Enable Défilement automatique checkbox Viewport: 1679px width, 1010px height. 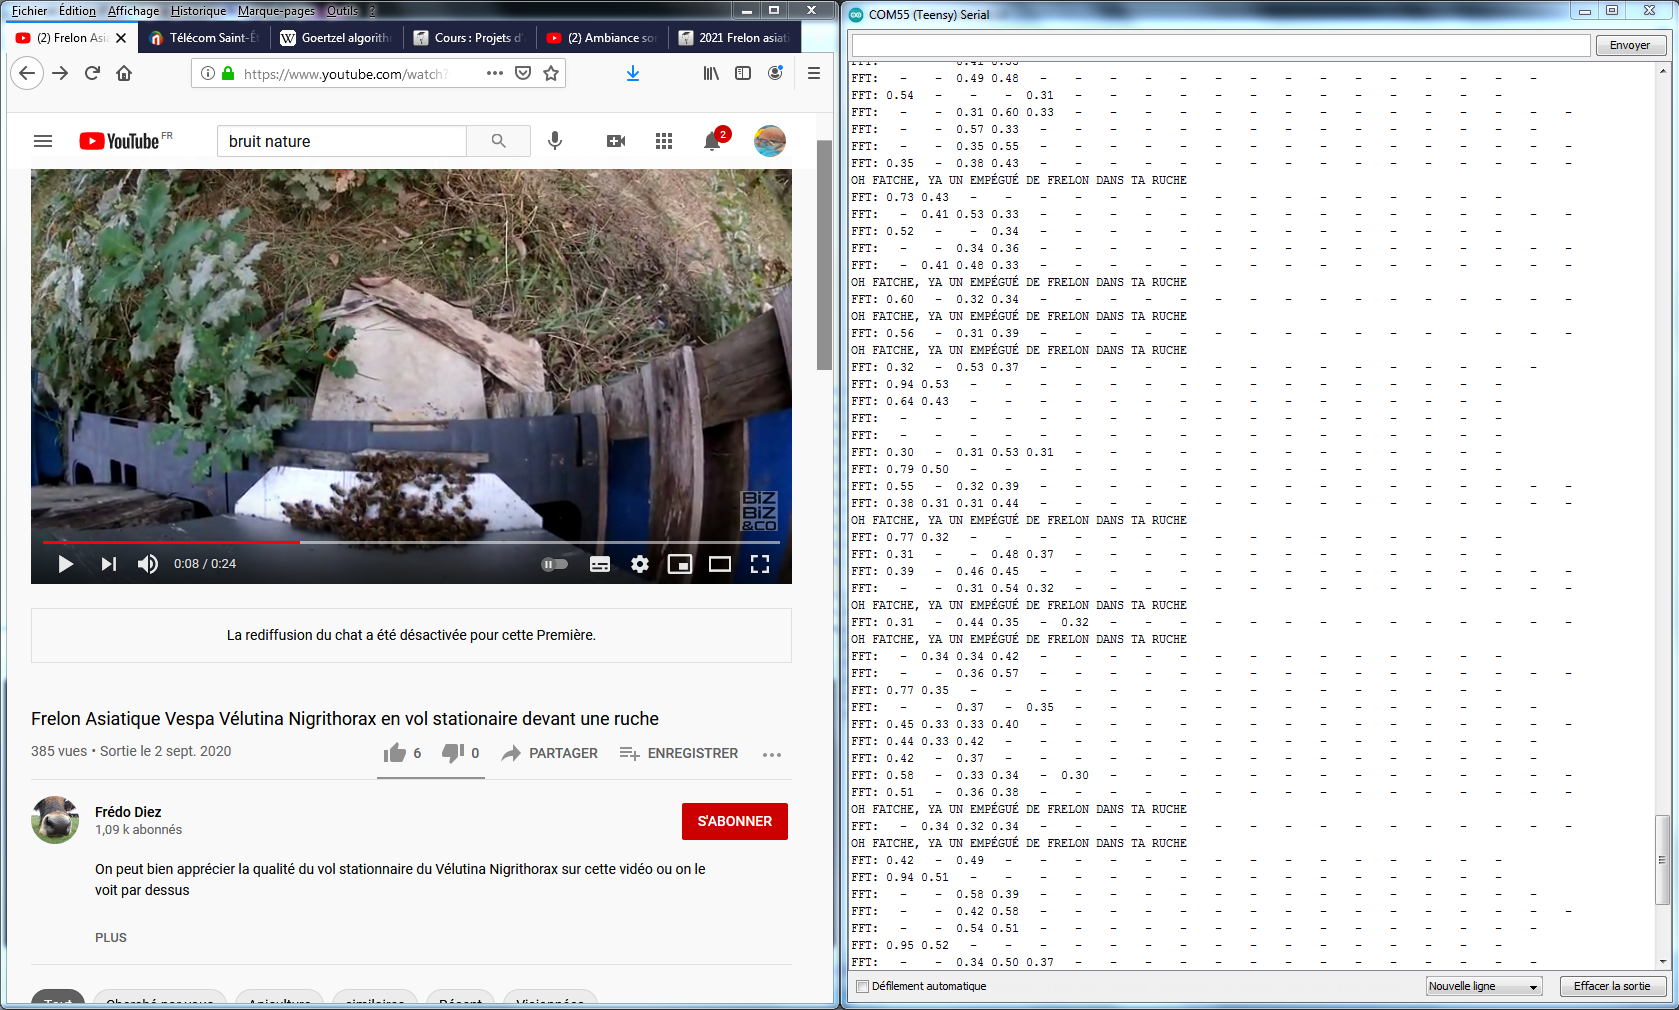coord(862,986)
